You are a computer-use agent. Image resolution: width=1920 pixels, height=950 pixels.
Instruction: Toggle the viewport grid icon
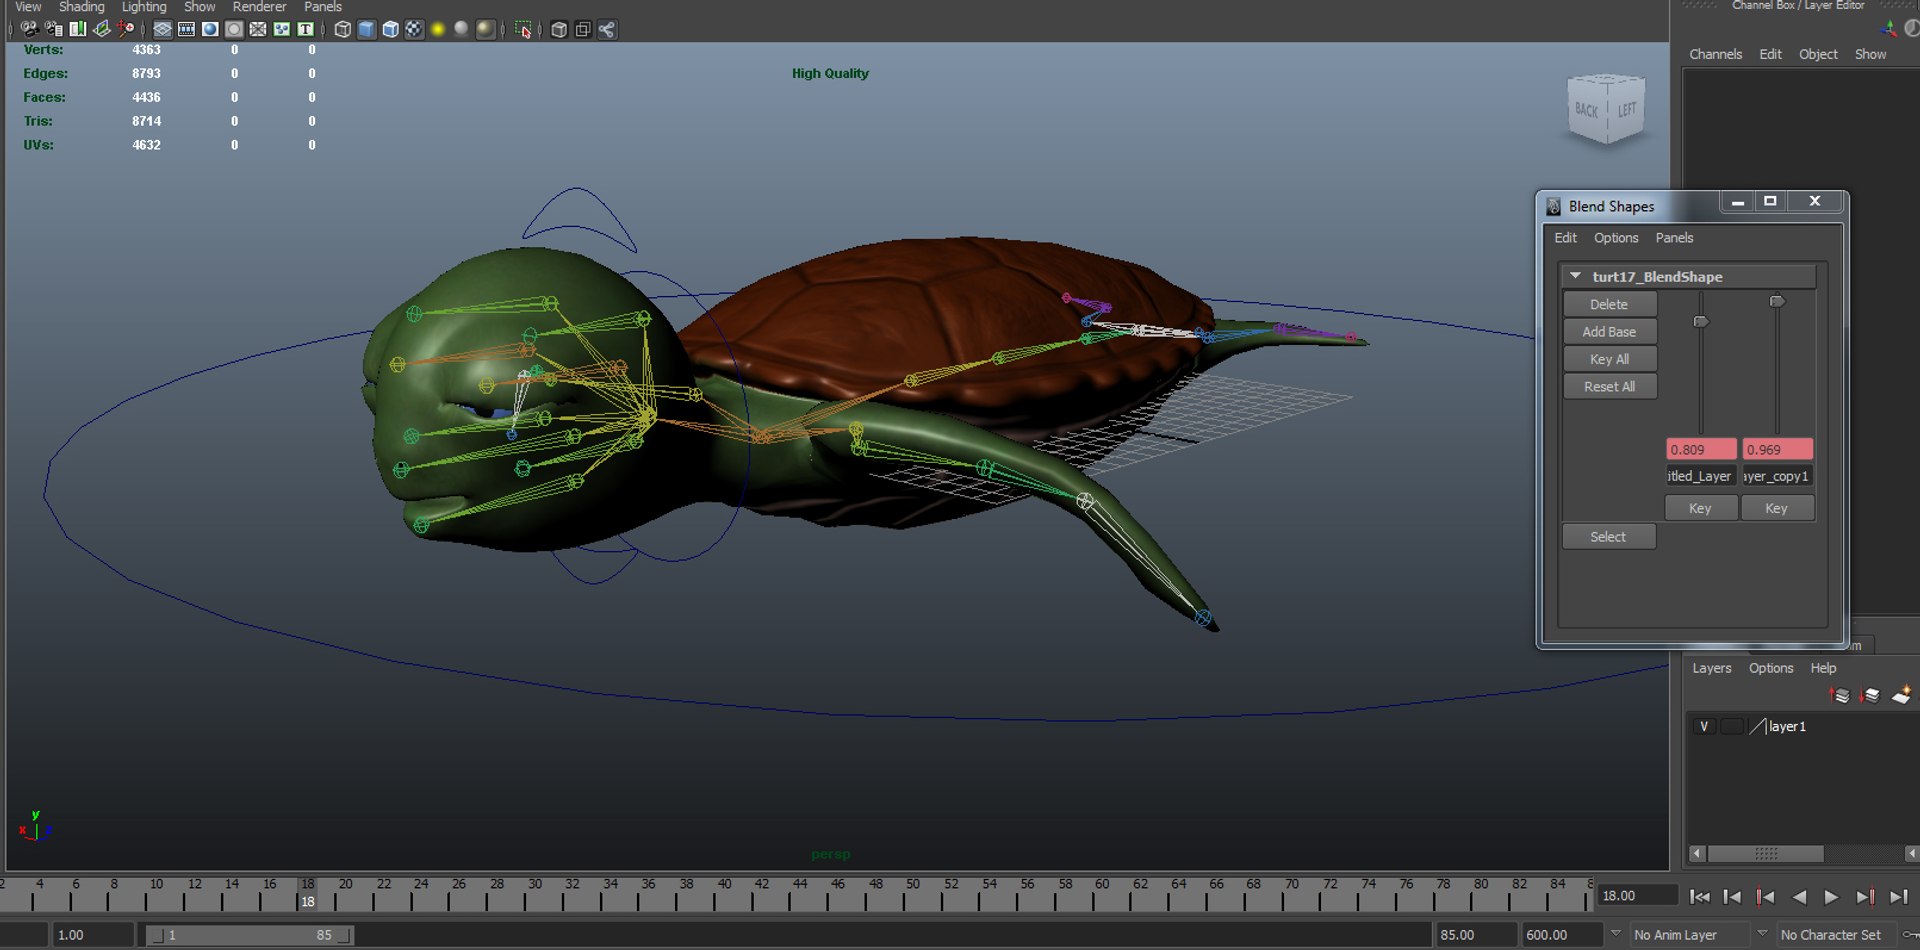[x=162, y=29]
